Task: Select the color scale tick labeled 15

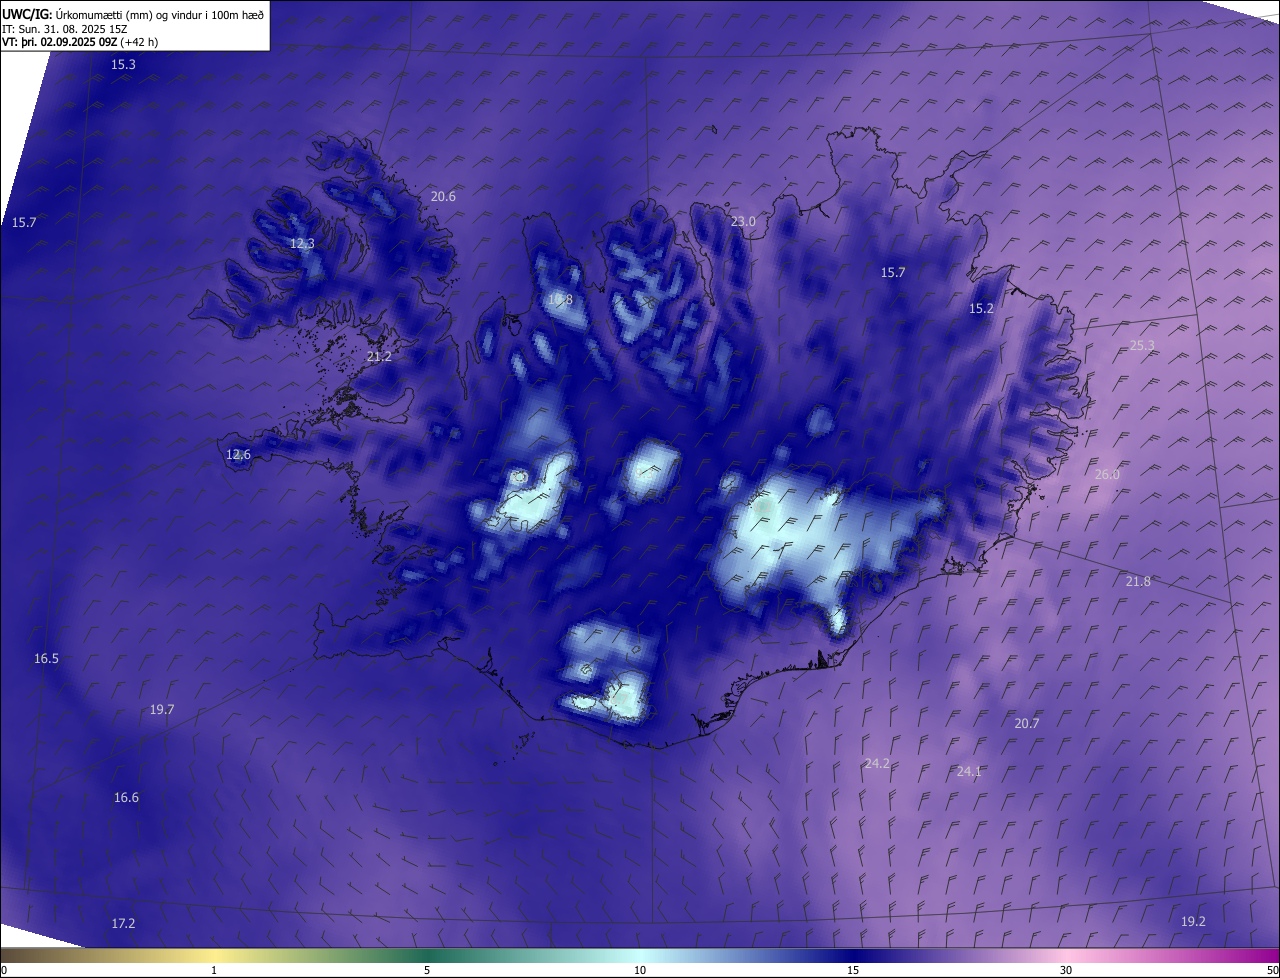Action: coord(853,970)
